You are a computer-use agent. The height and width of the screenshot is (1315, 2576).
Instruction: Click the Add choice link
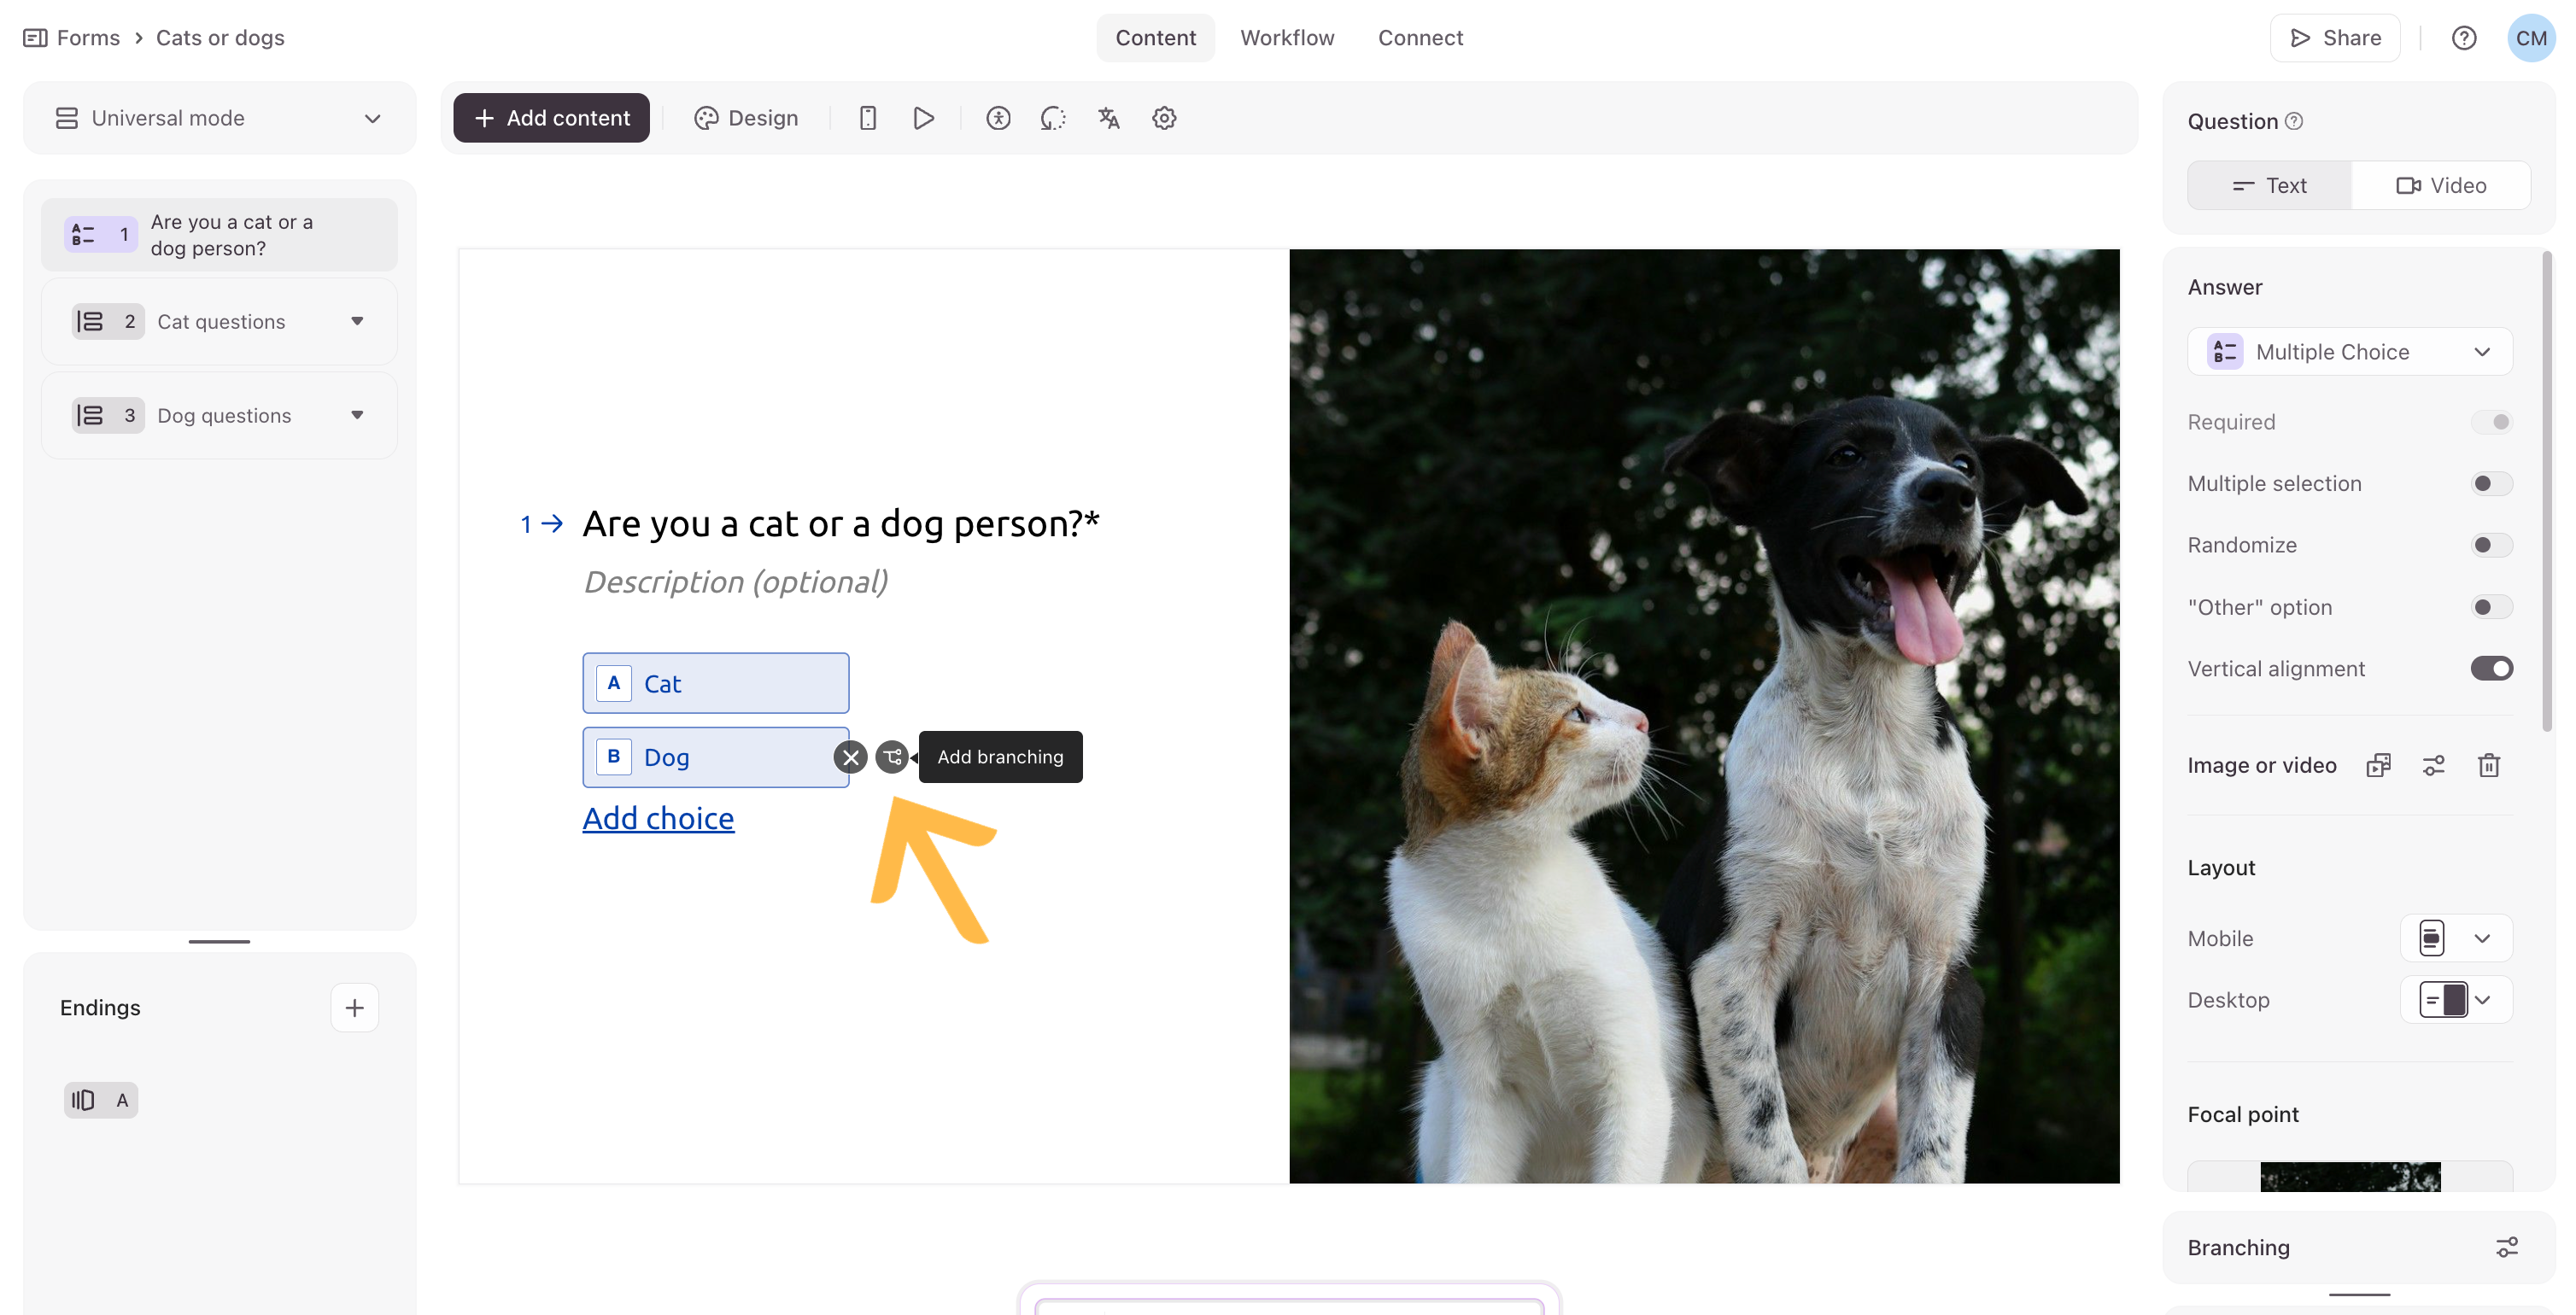coord(658,818)
